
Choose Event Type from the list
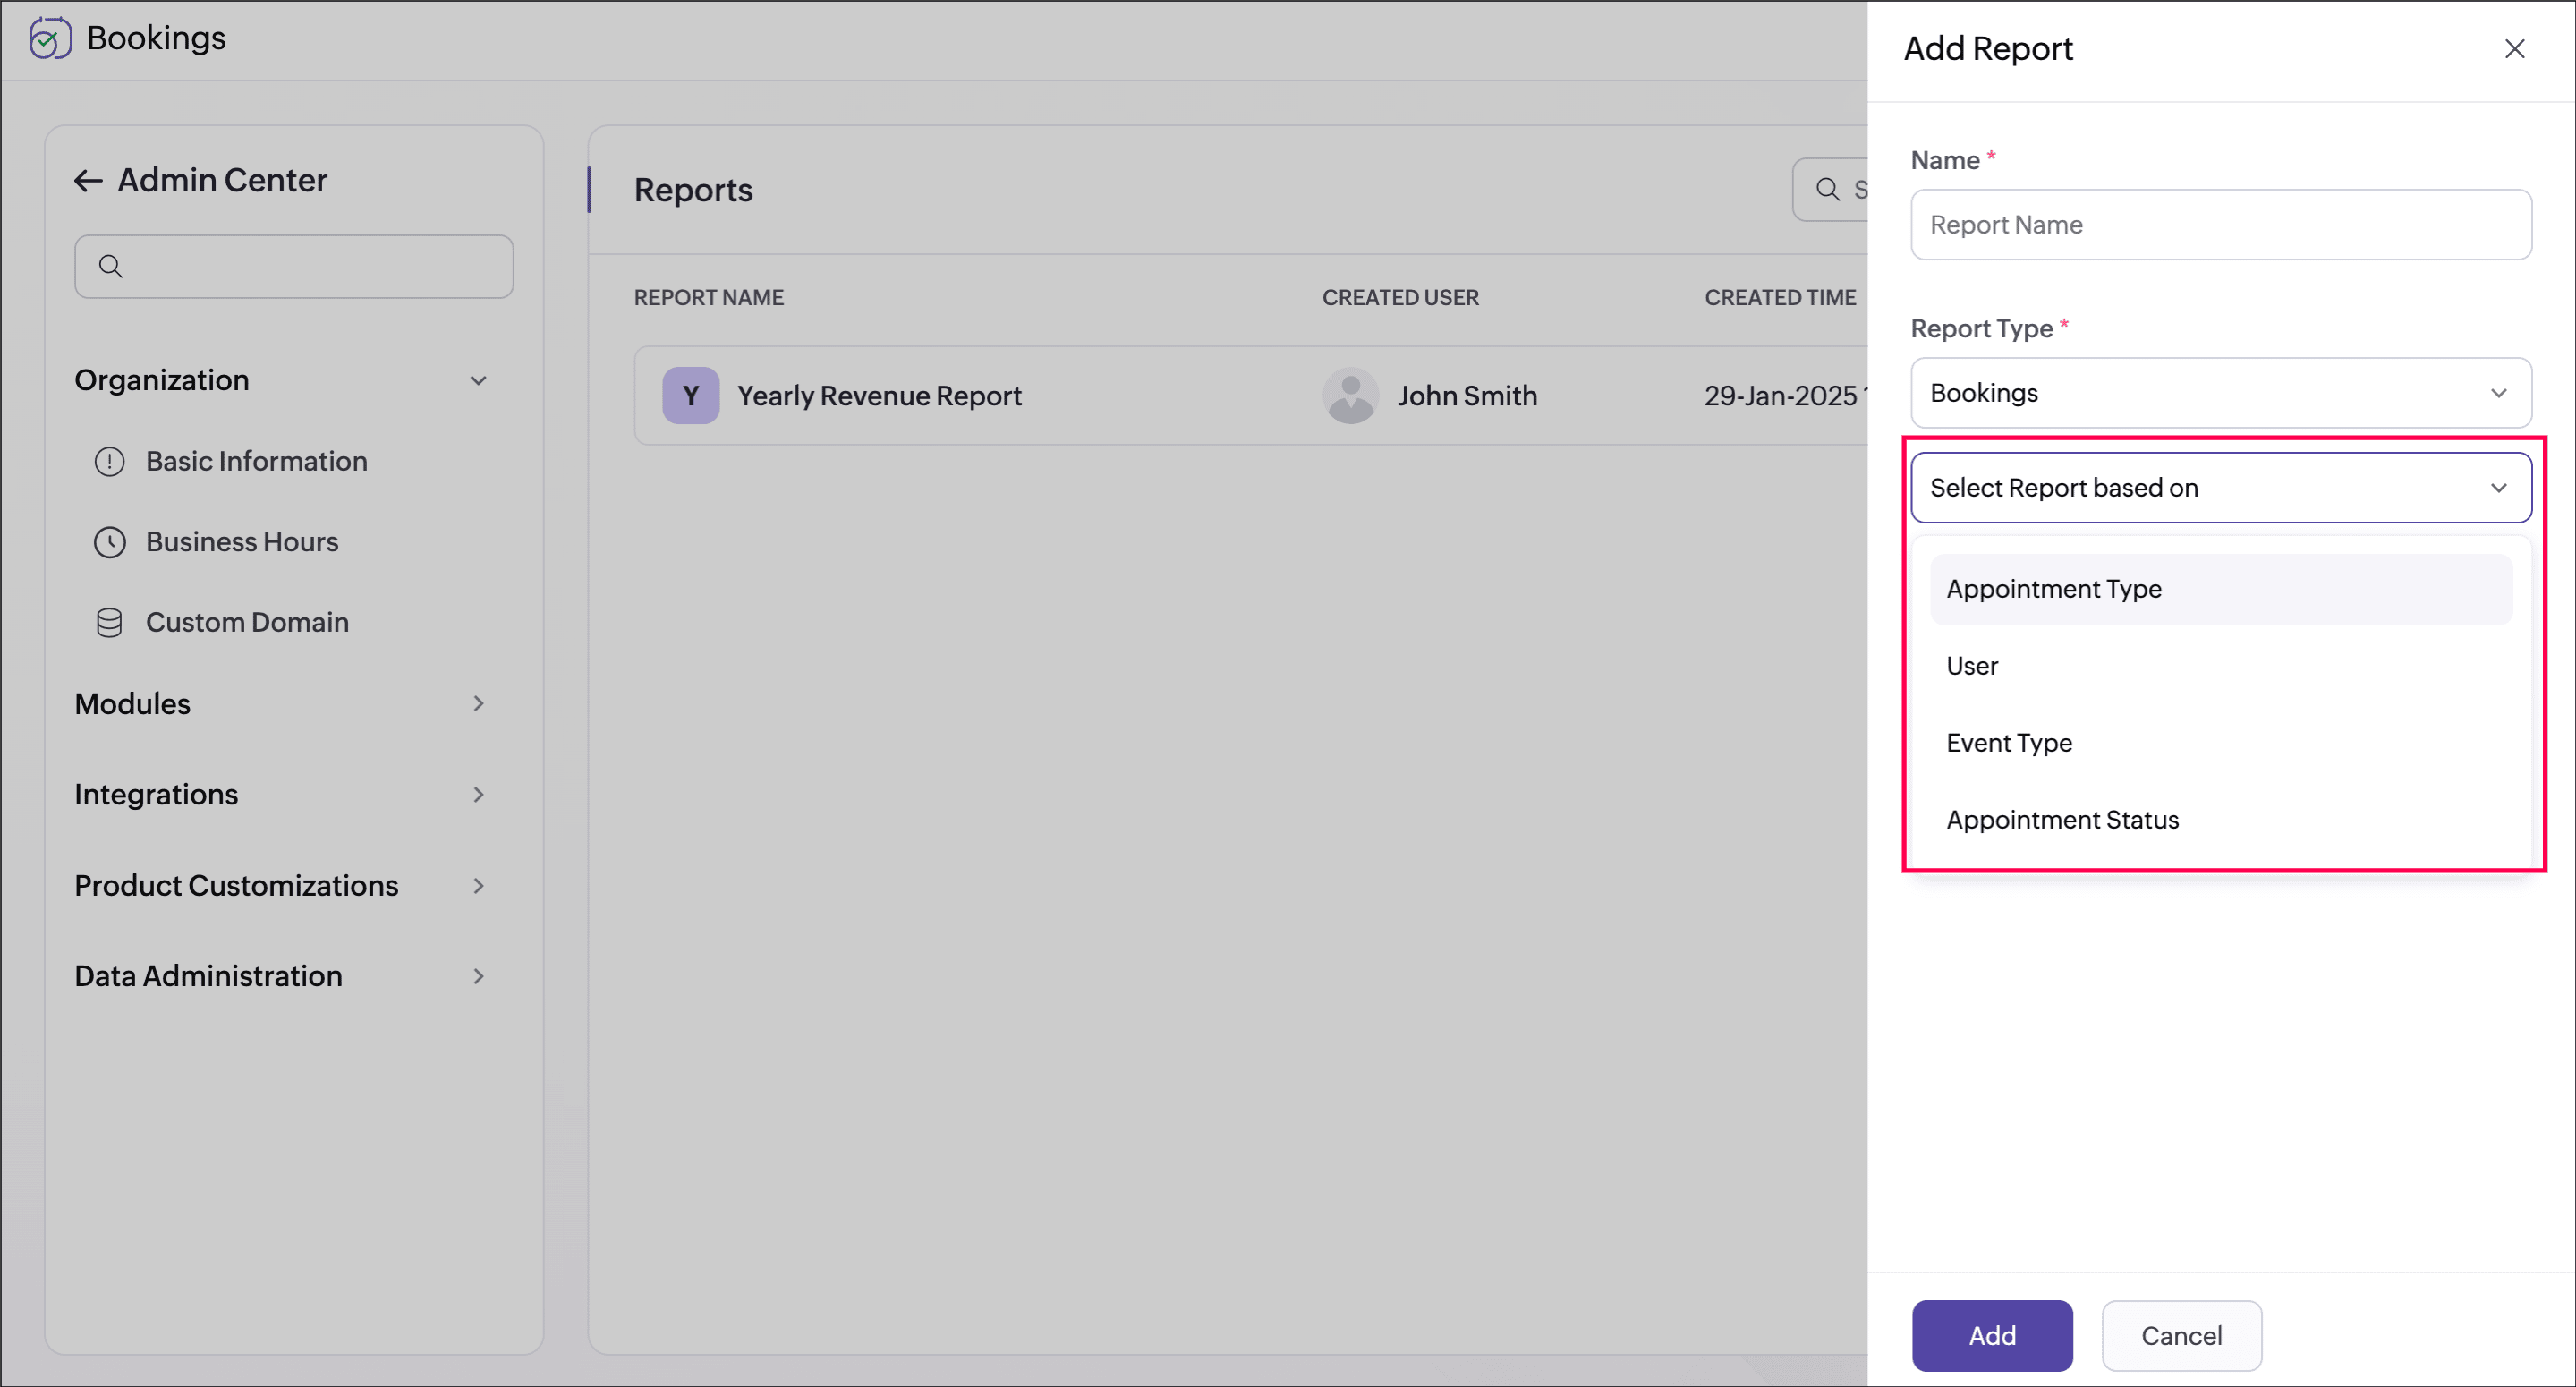2220,743
